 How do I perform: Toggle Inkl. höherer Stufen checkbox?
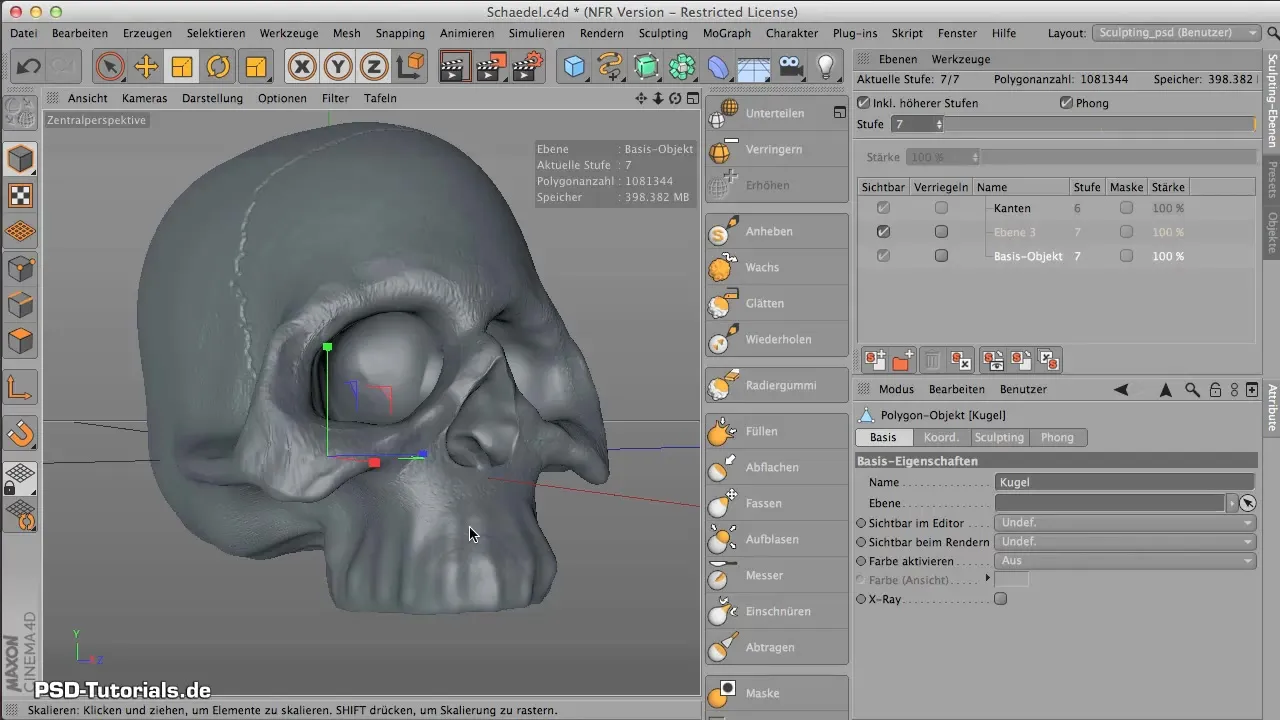(864, 103)
